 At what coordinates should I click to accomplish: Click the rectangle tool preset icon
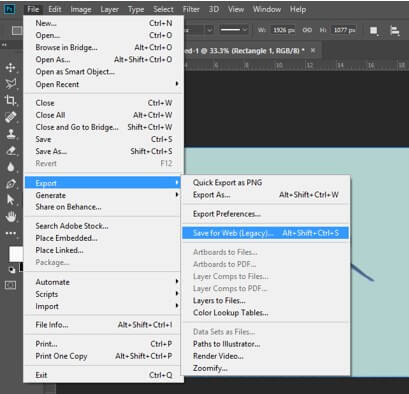tap(17, 31)
